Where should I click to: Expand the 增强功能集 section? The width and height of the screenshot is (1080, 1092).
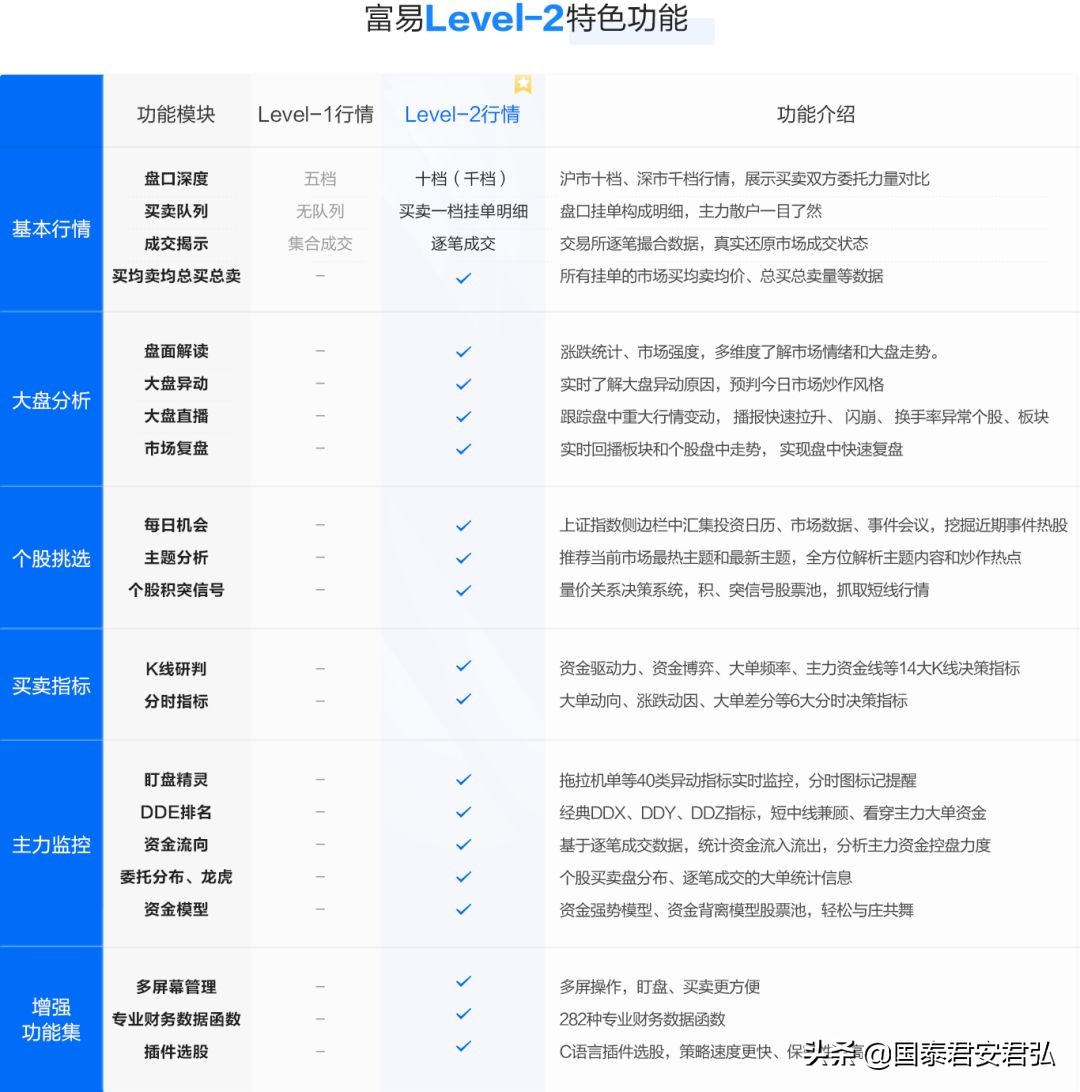pos(50,1020)
